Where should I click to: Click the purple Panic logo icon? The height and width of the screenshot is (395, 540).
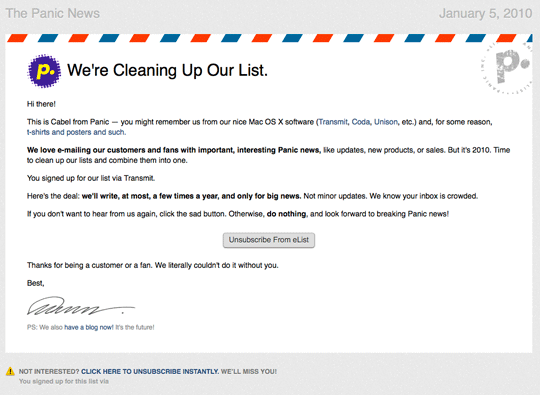[44, 71]
